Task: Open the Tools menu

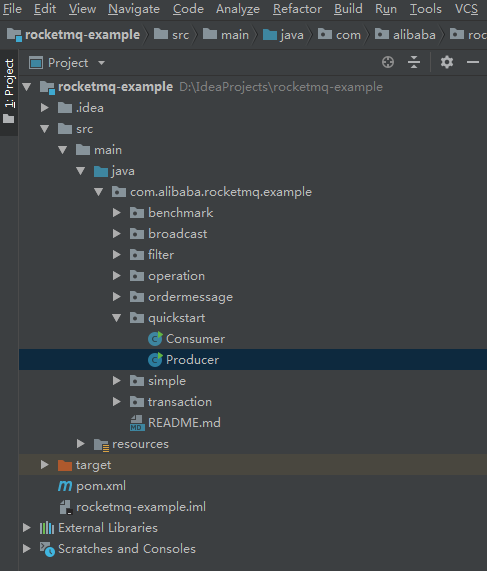Action: (425, 9)
